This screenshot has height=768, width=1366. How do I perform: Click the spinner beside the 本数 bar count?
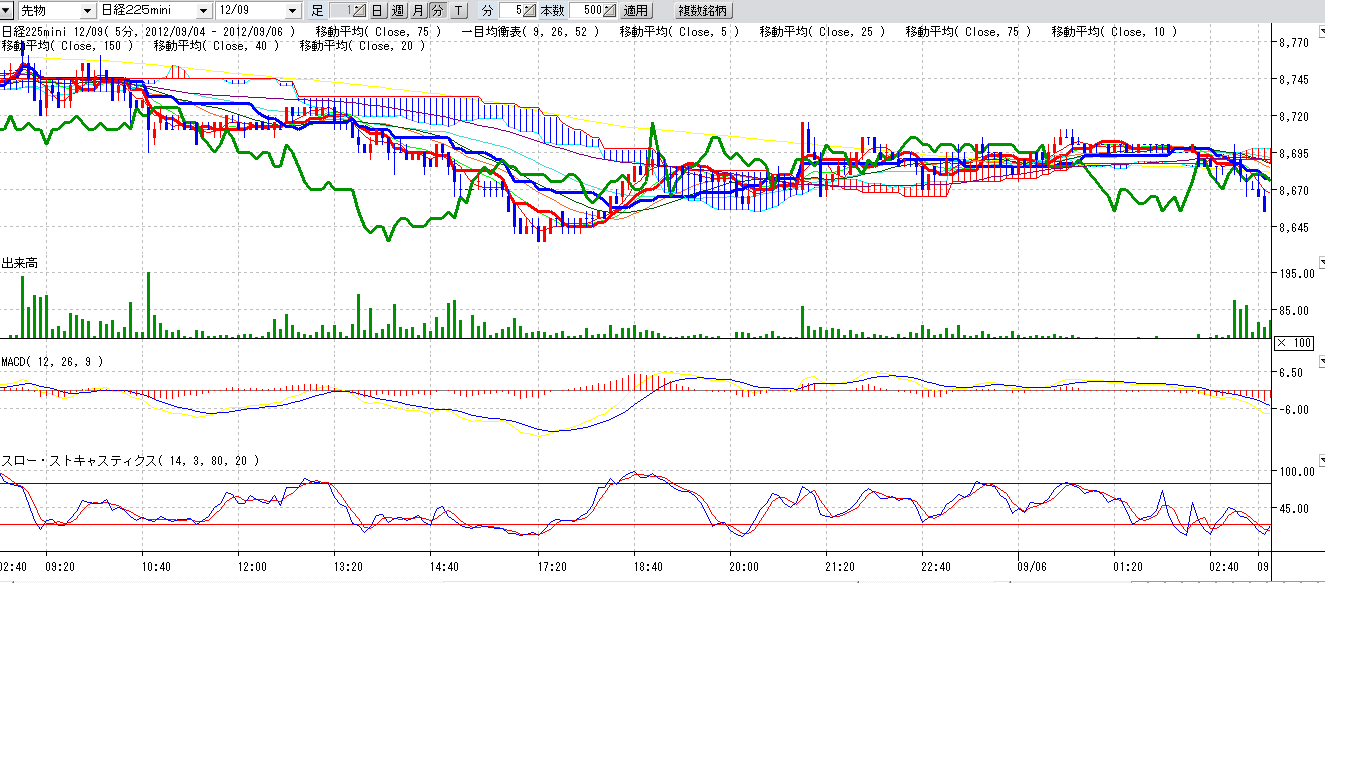(x=610, y=10)
